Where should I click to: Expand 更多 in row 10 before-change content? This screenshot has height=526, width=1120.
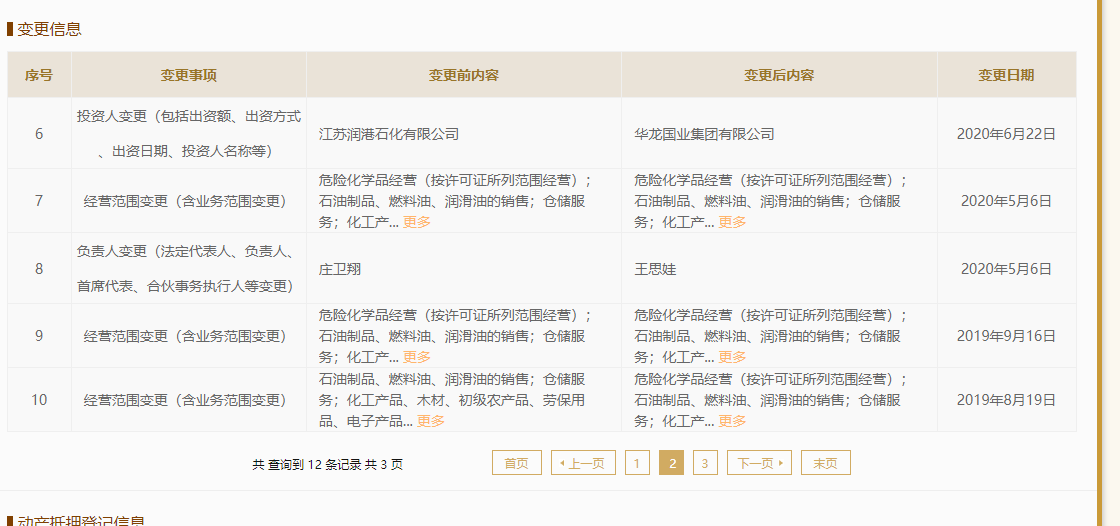coord(431,422)
